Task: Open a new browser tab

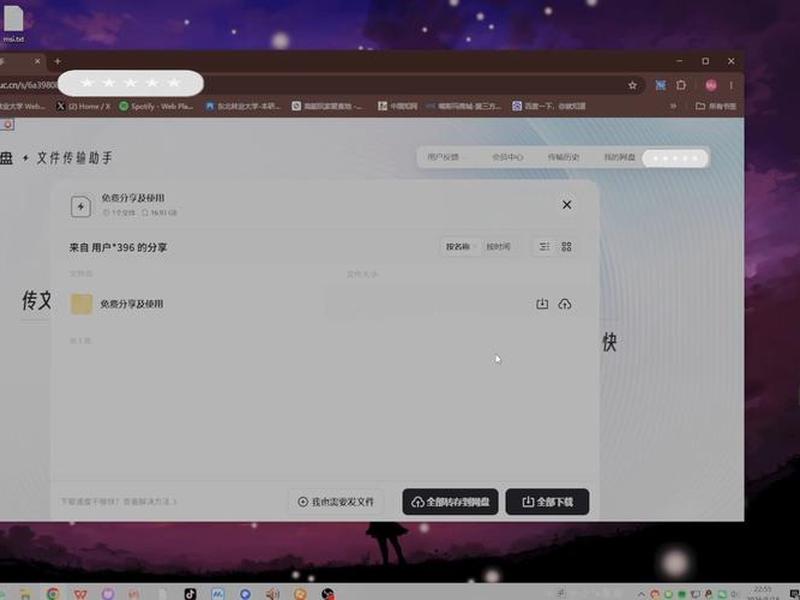Action: 58,61
